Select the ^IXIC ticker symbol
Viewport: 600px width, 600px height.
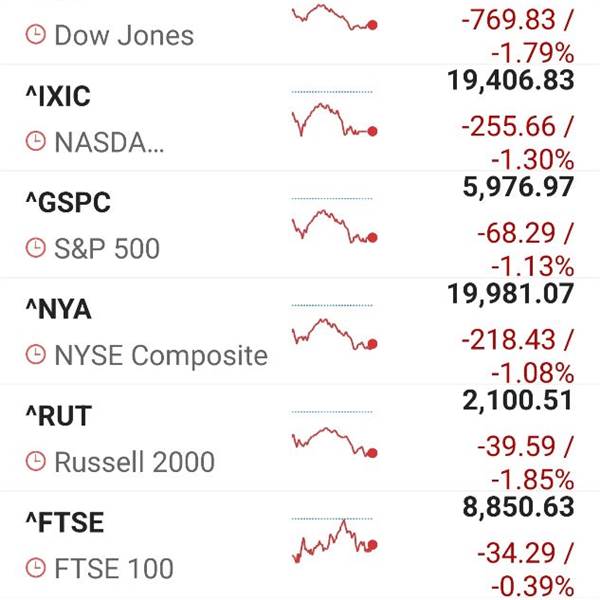point(58,96)
